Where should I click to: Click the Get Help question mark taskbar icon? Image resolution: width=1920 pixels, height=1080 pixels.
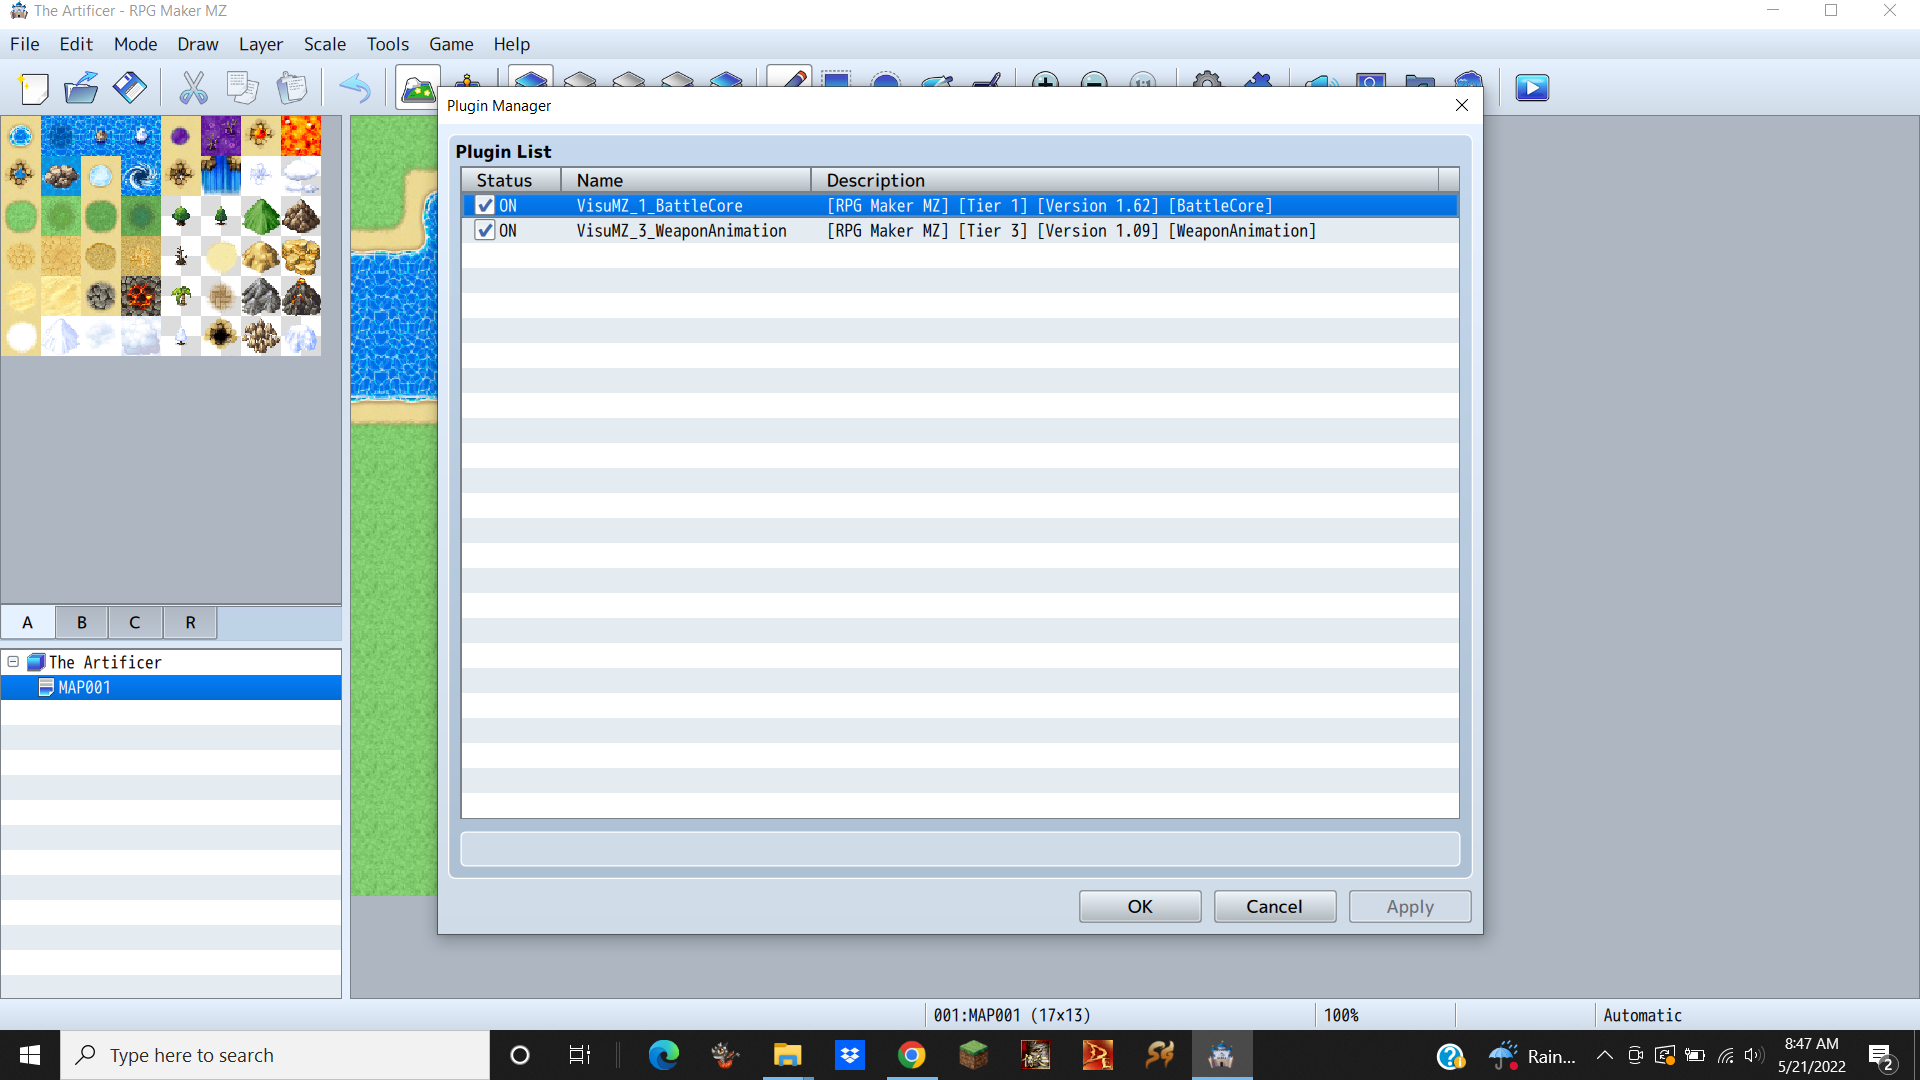click(1450, 1055)
